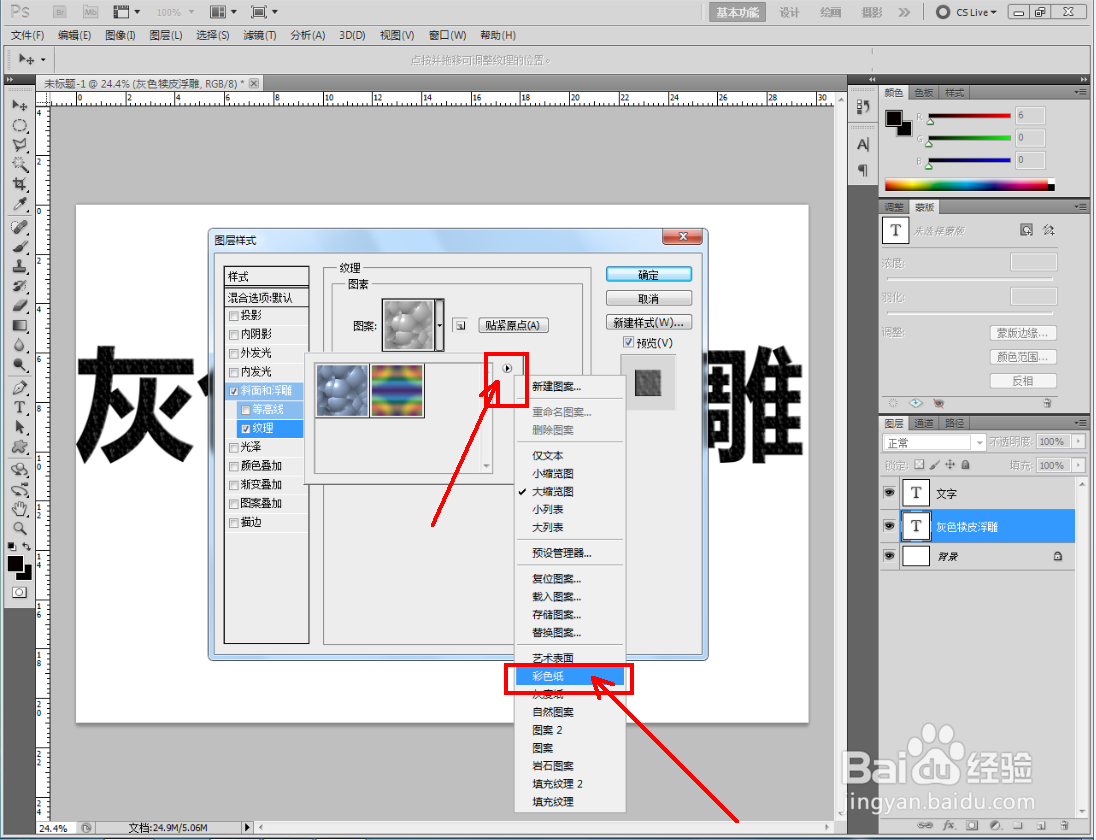Select the Healing Brush tool
The height and width of the screenshot is (840, 1096).
20,227
